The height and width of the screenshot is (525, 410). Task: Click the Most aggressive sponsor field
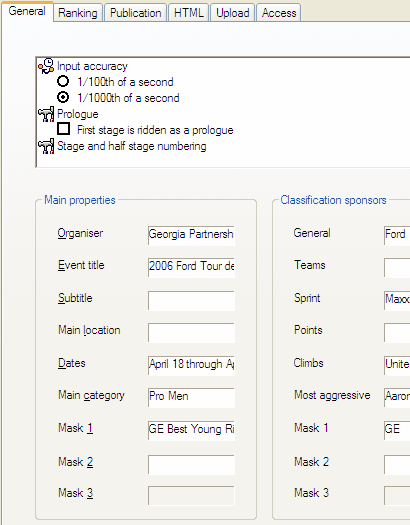click(x=397, y=397)
